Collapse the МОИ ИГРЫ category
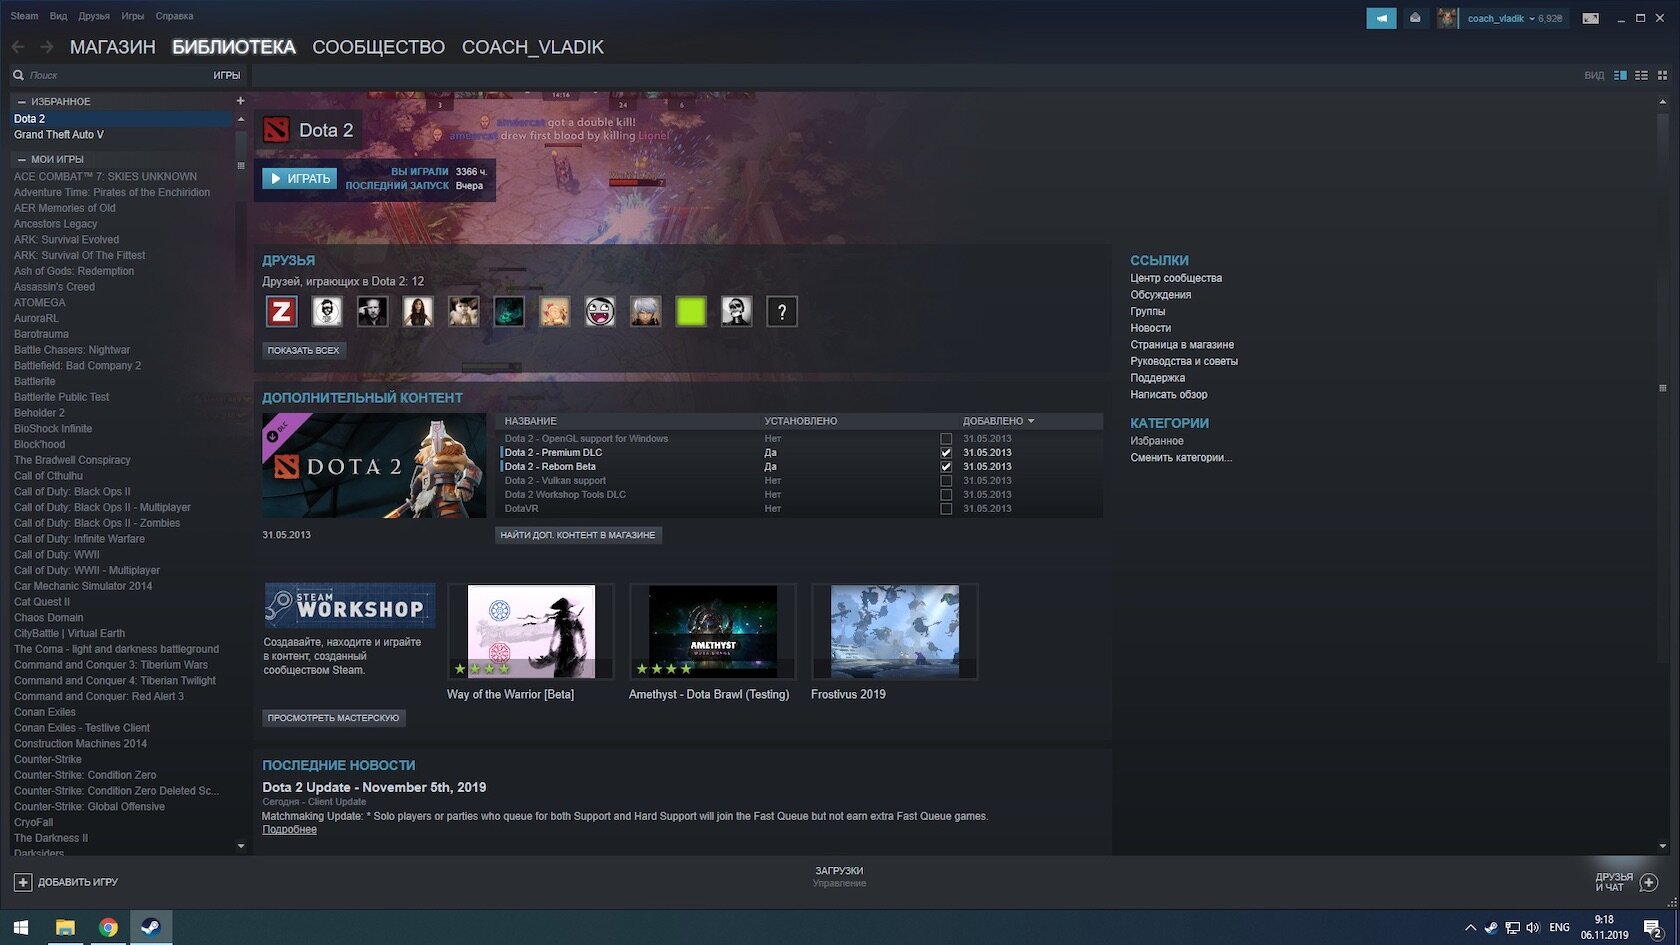Viewport: 1680px width, 945px height. 22,159
